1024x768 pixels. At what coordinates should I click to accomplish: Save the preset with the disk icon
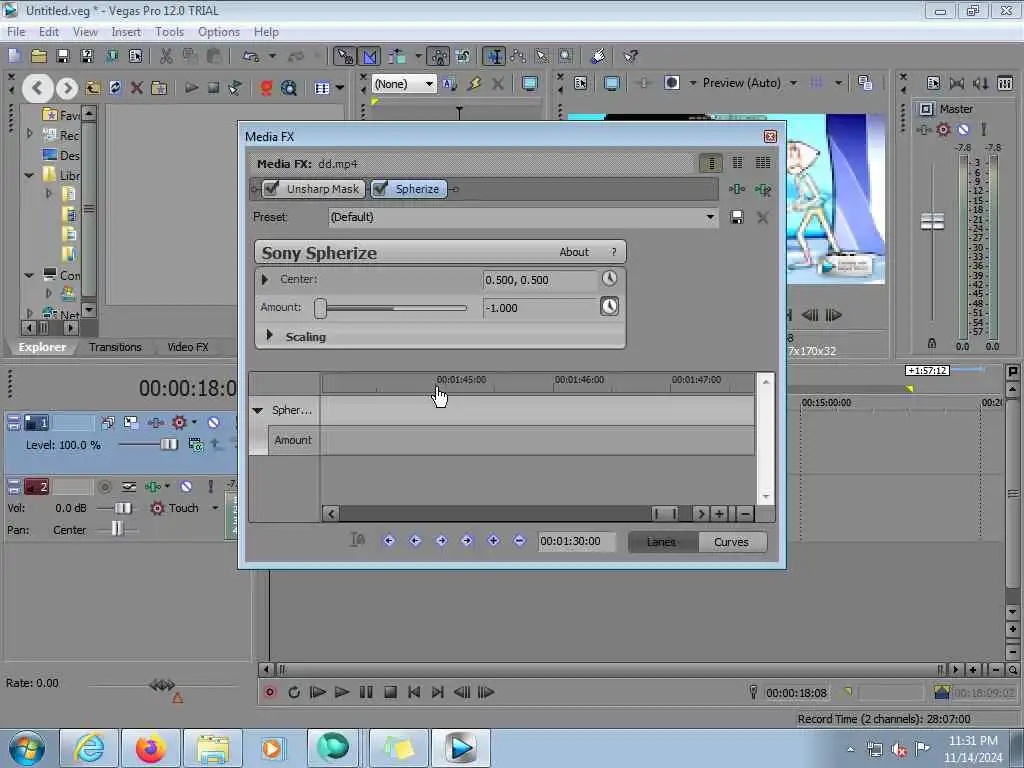[x=737, y=217]
